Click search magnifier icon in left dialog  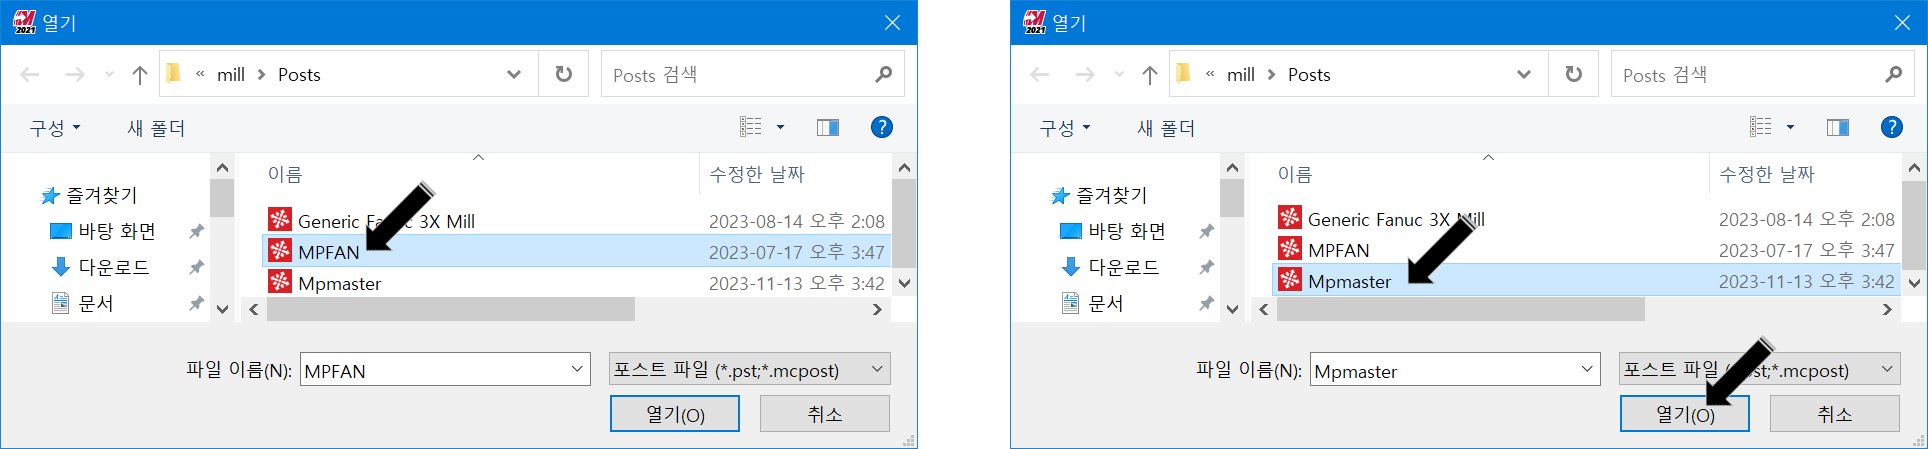pos(883,74)
